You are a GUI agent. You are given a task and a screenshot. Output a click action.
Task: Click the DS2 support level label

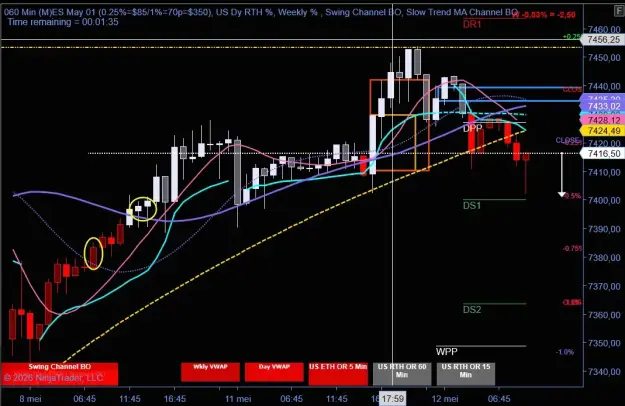tap(472, 310)
